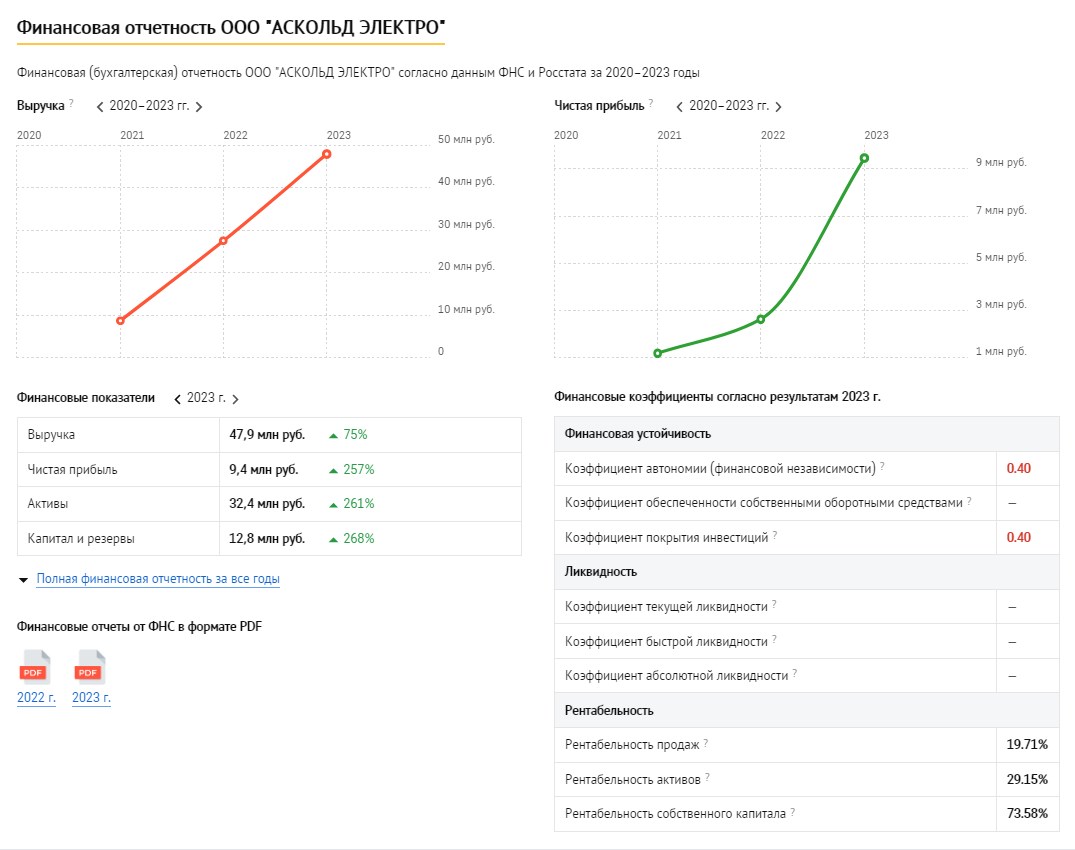Switch Финансовые показатели to the next year
Viewport: 1075px width, 850px height.
coord(235,399)
